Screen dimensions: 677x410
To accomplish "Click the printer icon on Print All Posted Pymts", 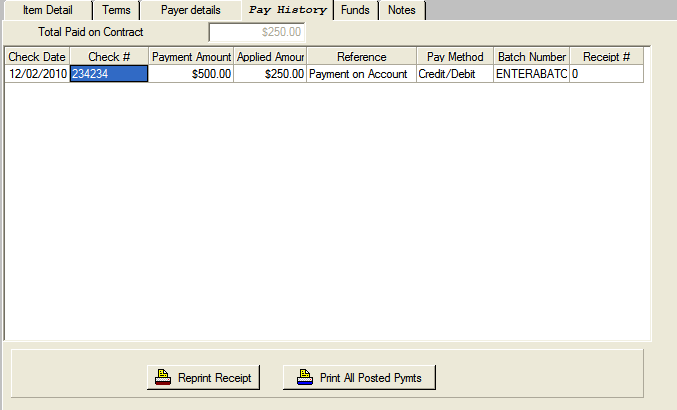I will tap(302, 378).
